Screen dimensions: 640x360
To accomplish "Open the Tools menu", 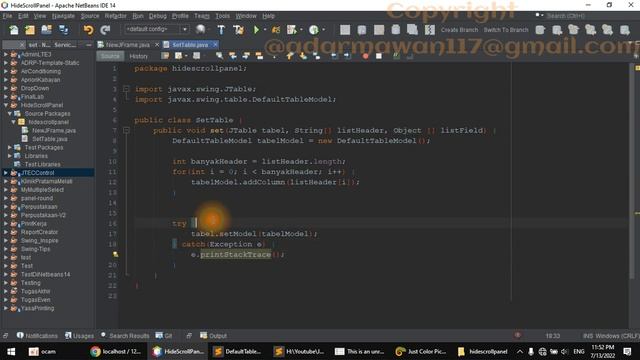I will 222,16.
